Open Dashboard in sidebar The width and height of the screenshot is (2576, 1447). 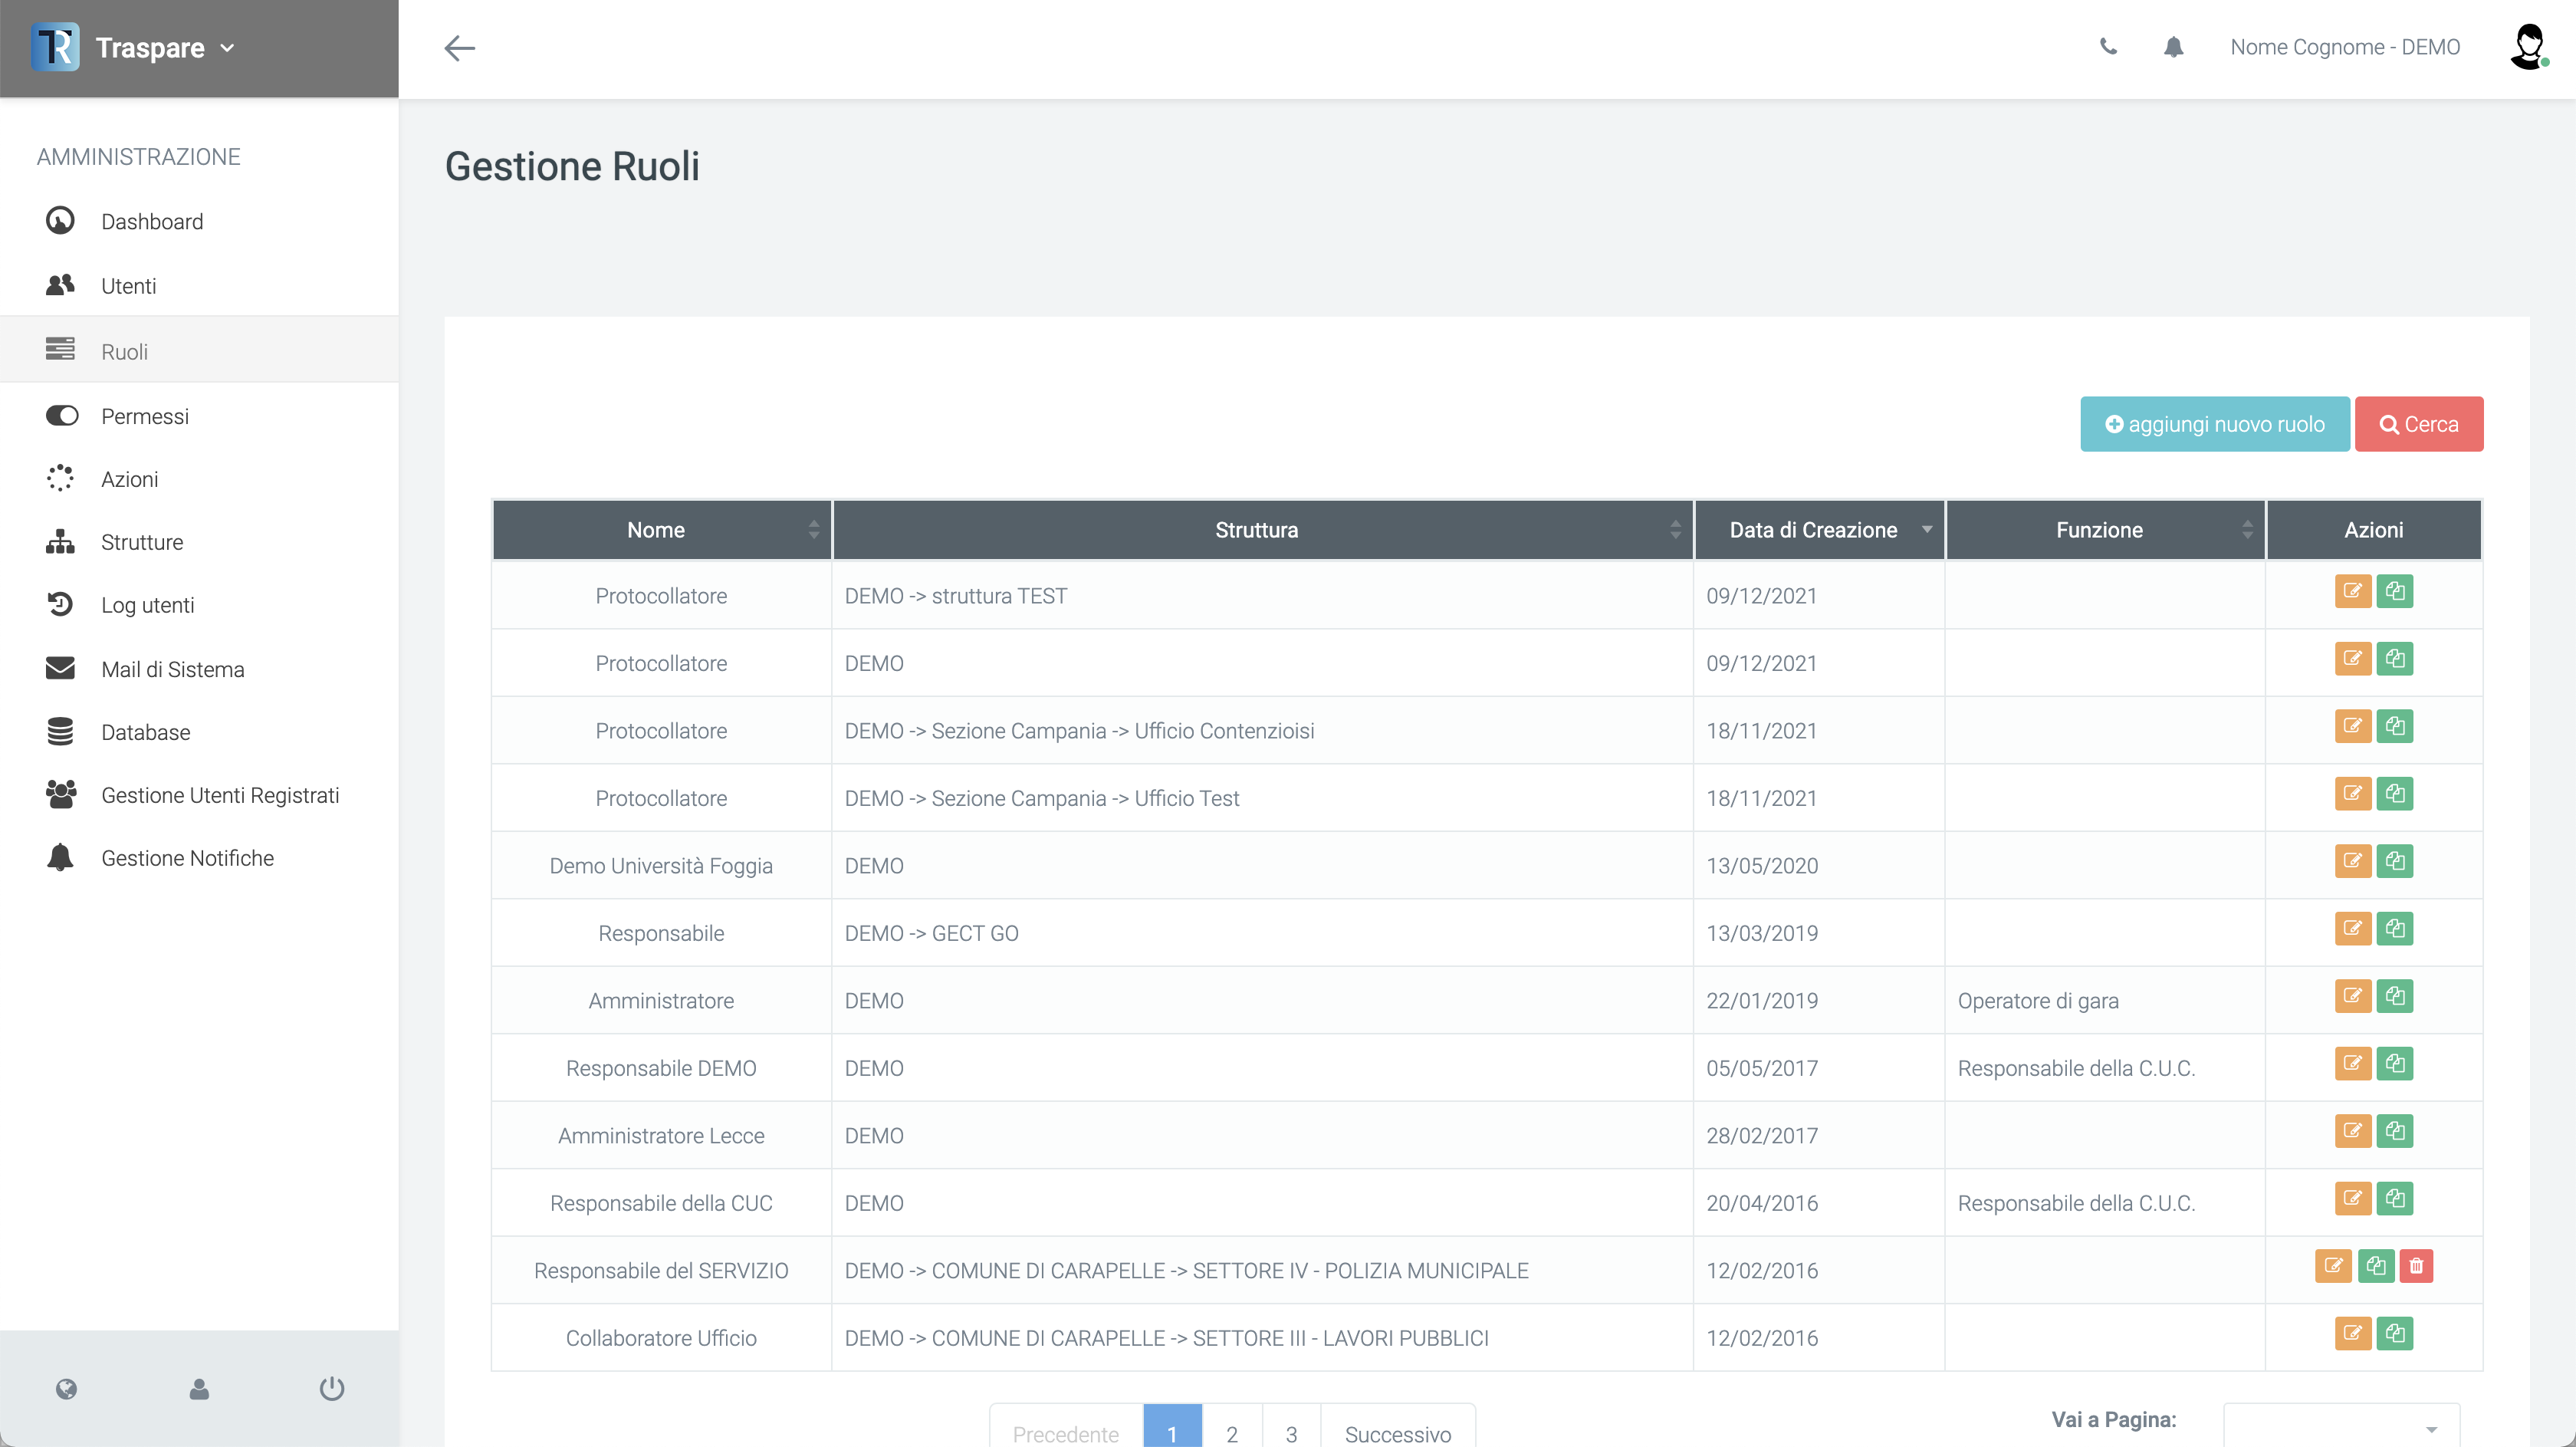(x=152, y=221)
